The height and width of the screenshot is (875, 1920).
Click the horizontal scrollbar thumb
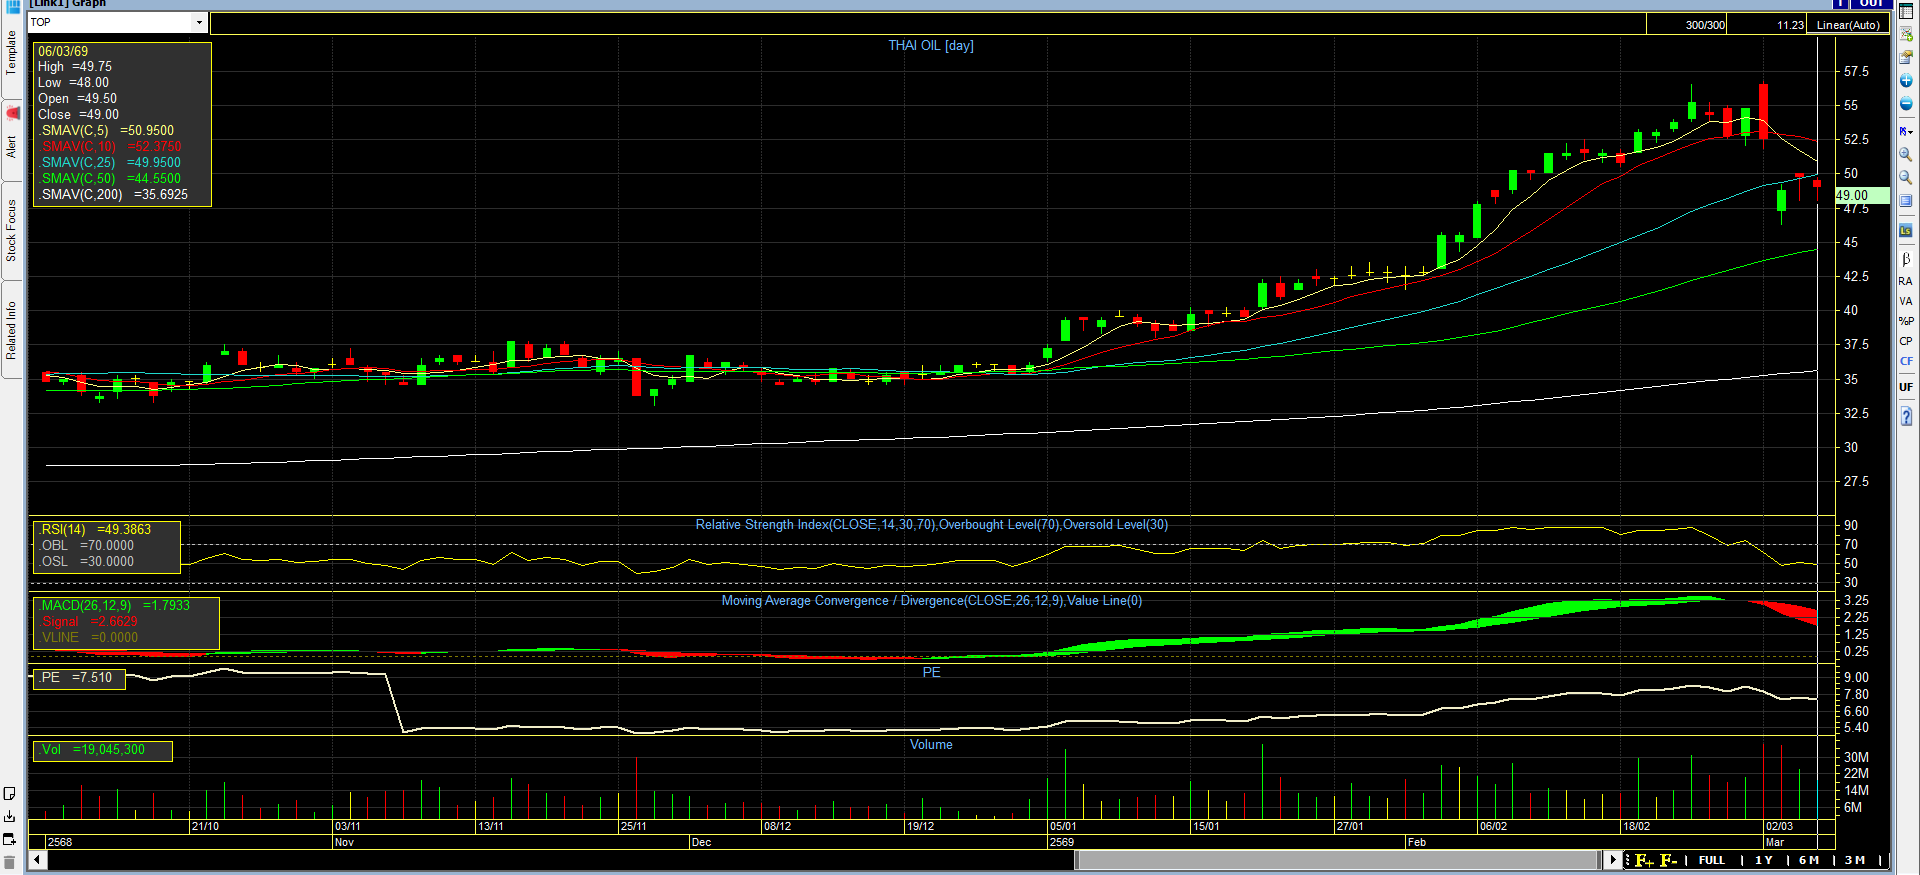pos(1338,860)
